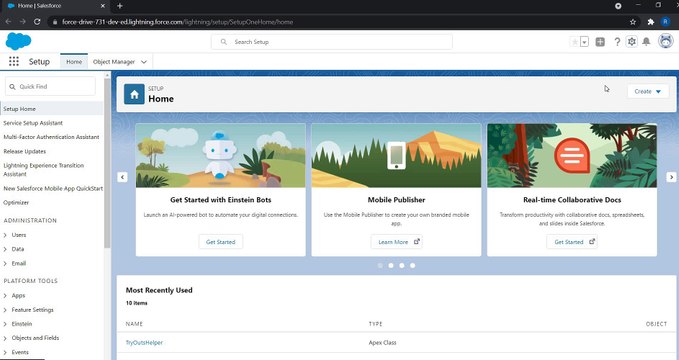This screenshot has height=360, width=679.
Task: Expand the Users tree node
Action: (5, 235)
